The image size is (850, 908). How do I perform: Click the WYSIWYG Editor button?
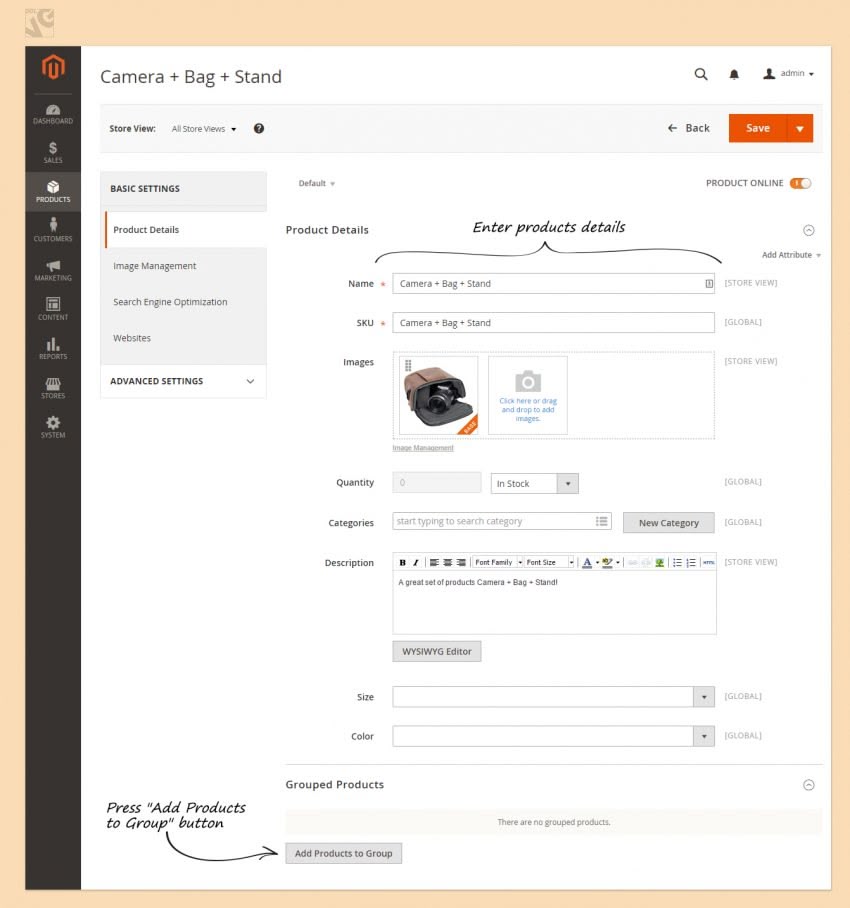[437, 651]
